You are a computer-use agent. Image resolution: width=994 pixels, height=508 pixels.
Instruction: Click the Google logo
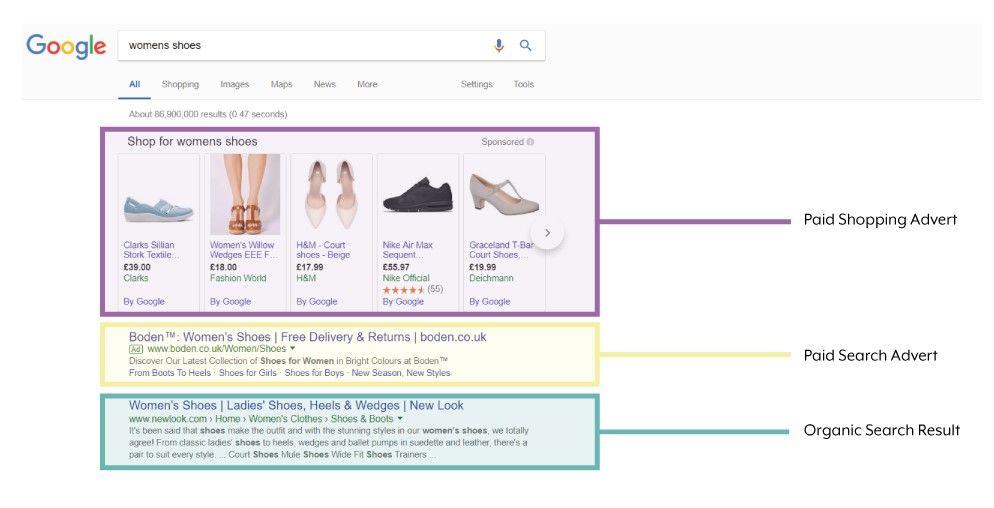tap(66, 46)
